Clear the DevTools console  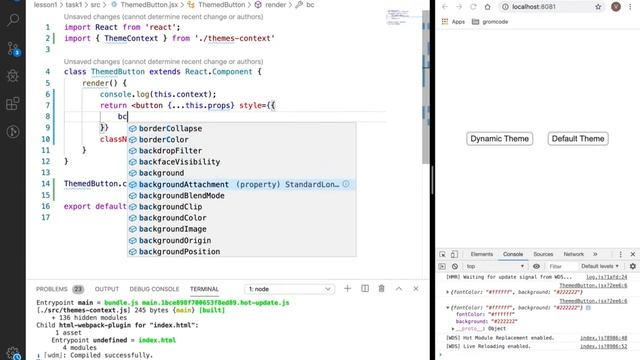coord(455,266)
